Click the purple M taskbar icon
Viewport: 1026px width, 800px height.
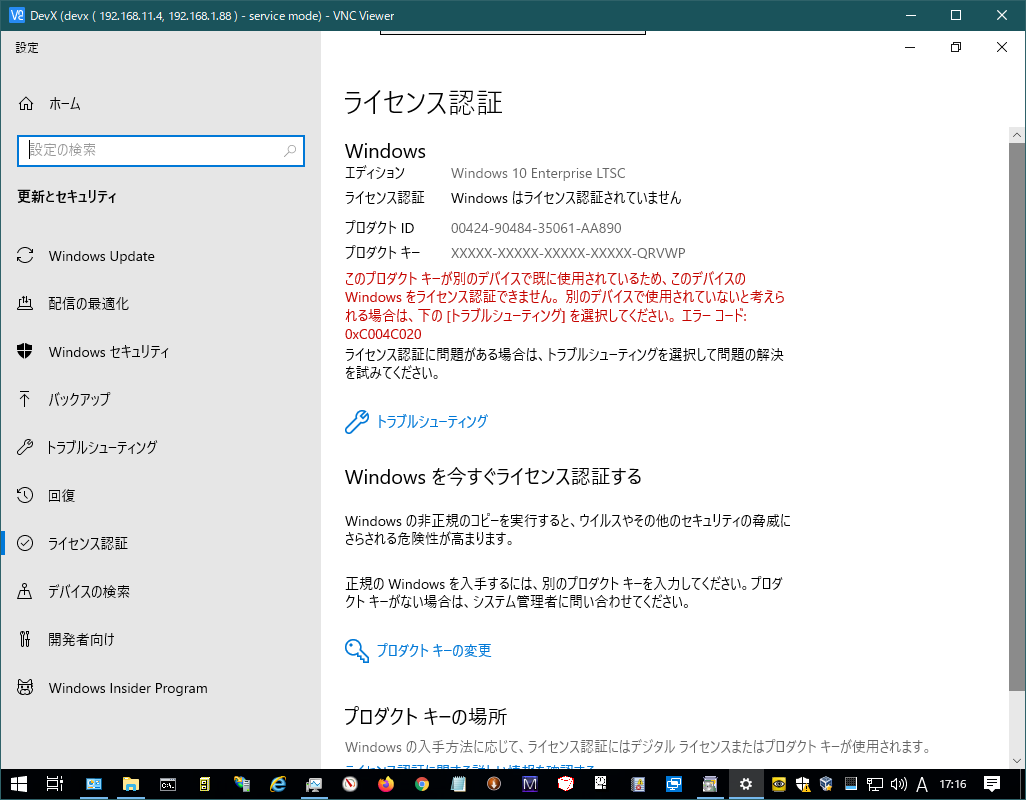[530, 784]
